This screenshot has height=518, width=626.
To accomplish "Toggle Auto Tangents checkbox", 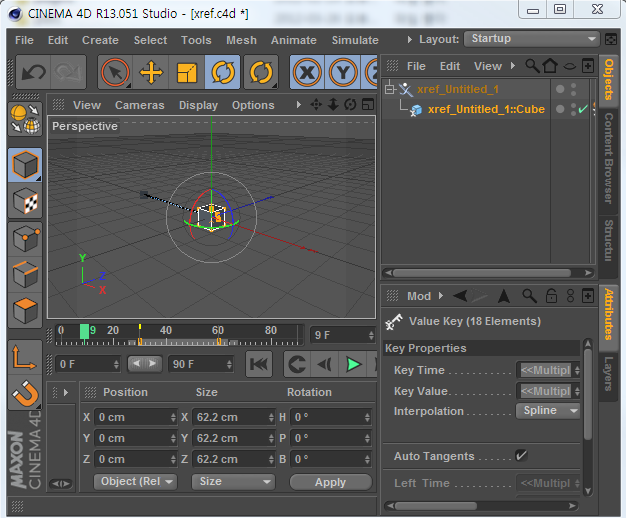I will coord(521,455).
